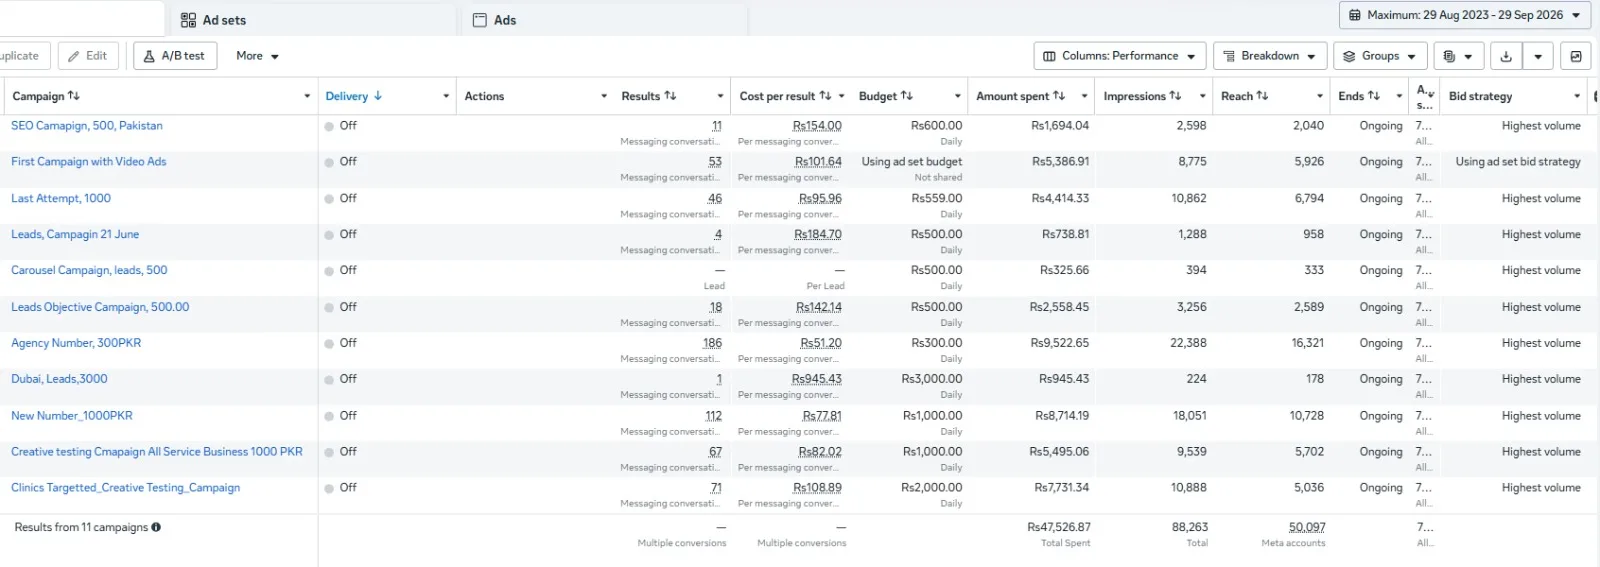
Task: Click the Edit button
Action: (88, 56)
